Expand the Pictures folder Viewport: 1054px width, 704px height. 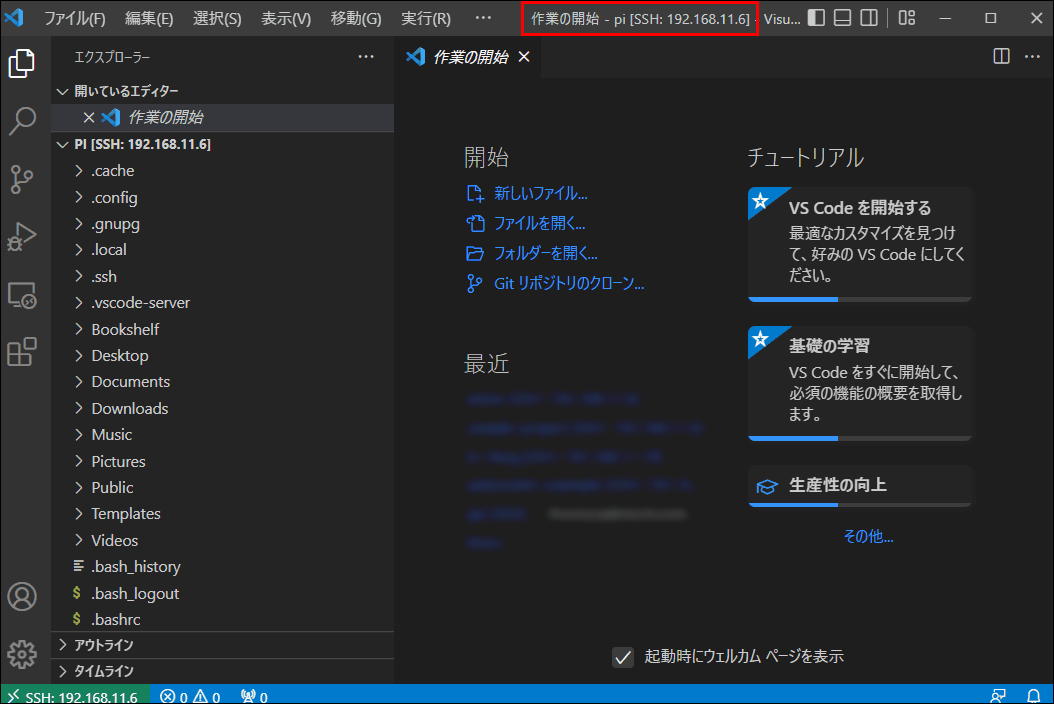(x=222, y=461)
